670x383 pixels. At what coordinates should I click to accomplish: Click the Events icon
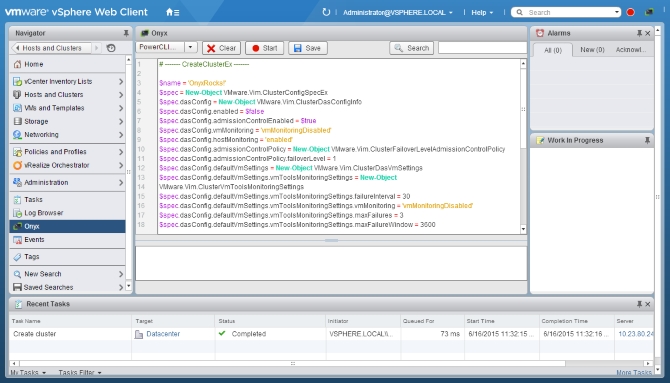pyautogui.click(x=17, y=240)
